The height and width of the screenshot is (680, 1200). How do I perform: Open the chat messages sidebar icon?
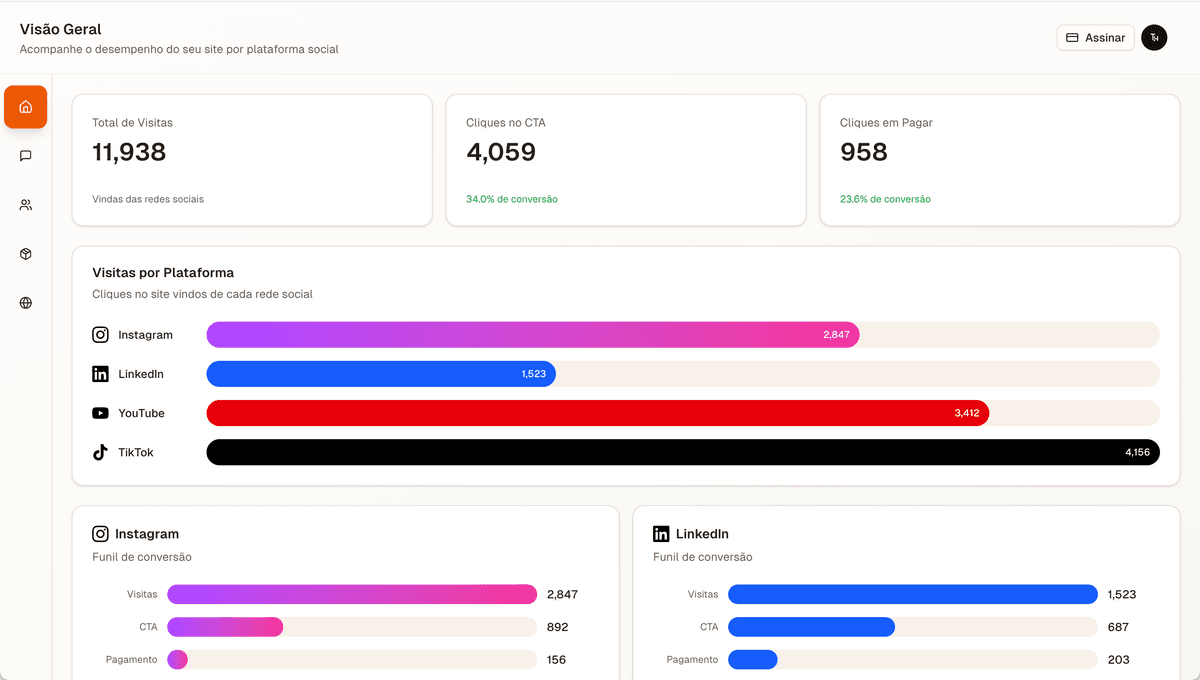[26, 156]
